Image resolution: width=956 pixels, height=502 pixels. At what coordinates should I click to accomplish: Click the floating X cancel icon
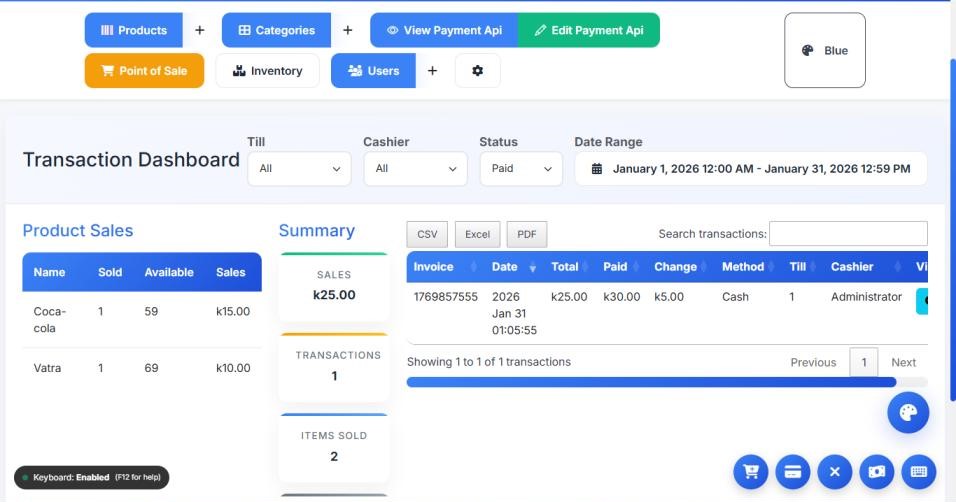click(835, 472)
